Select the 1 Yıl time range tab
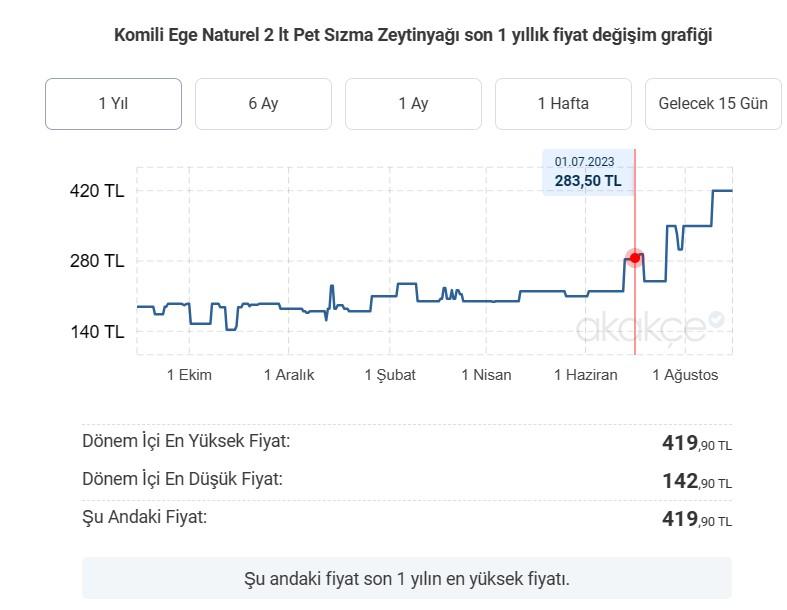Viewport: 787px width, 610px height. pos(113,104)
